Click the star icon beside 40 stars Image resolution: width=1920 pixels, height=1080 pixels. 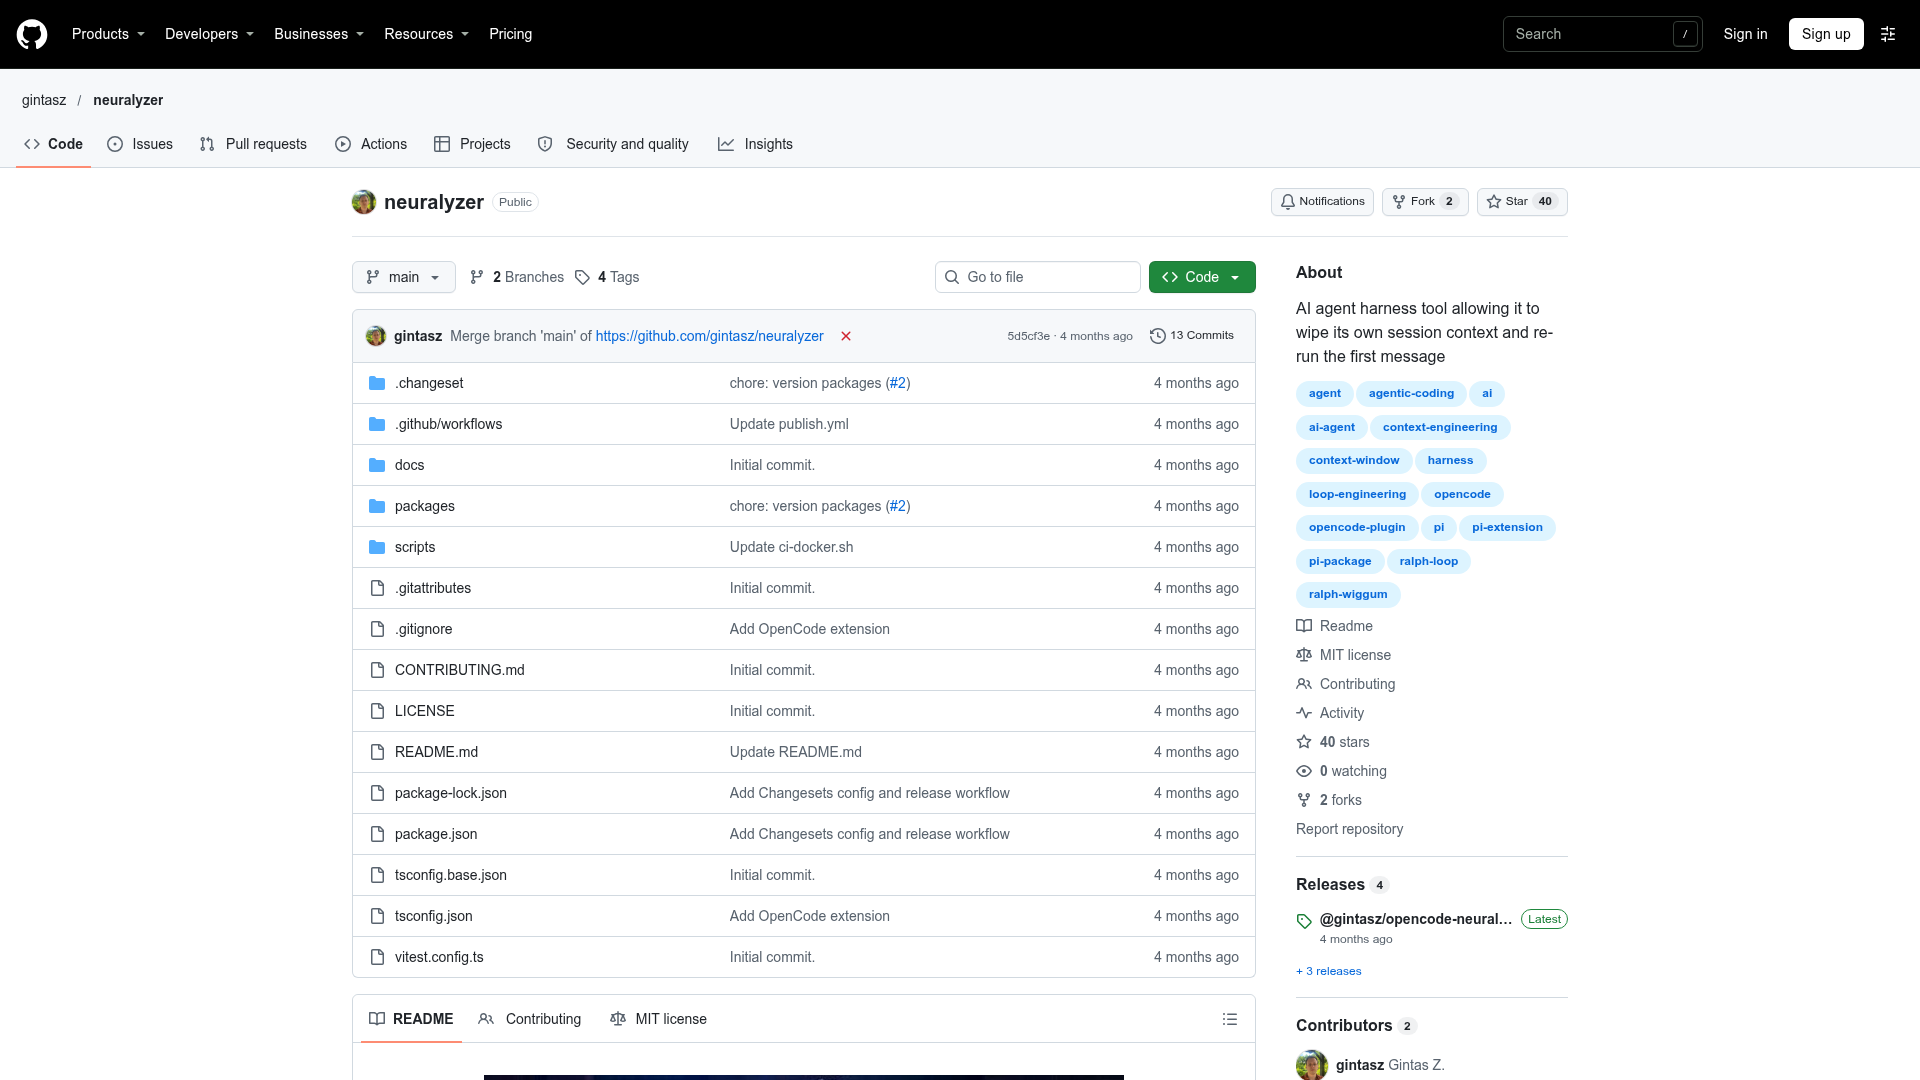click(1304, 742)
